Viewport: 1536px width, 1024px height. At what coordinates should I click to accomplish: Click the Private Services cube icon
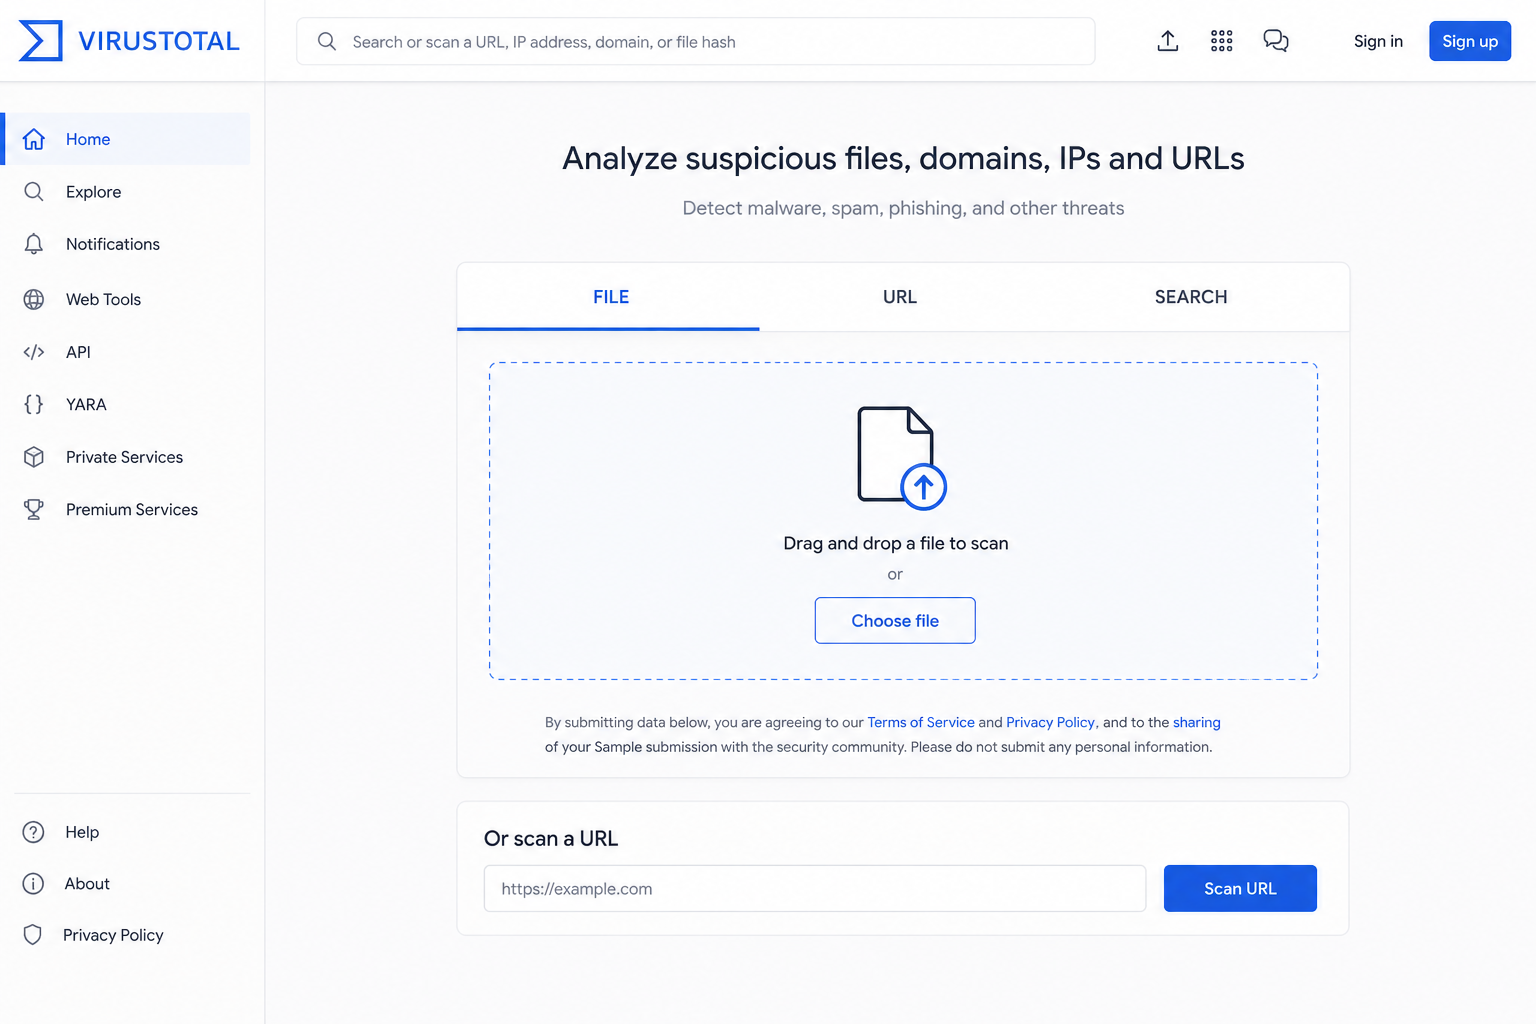pyautogui.click(x=34, y=457)
